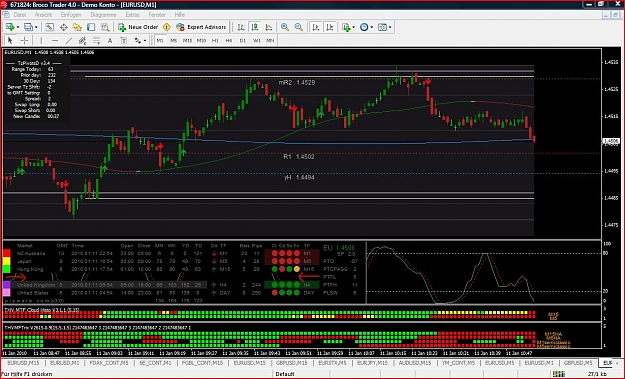The image size is (625, 379).
Task: Switch to the FGBL_CONT,M15 chart tab
Action: click(x=202, y=363)
